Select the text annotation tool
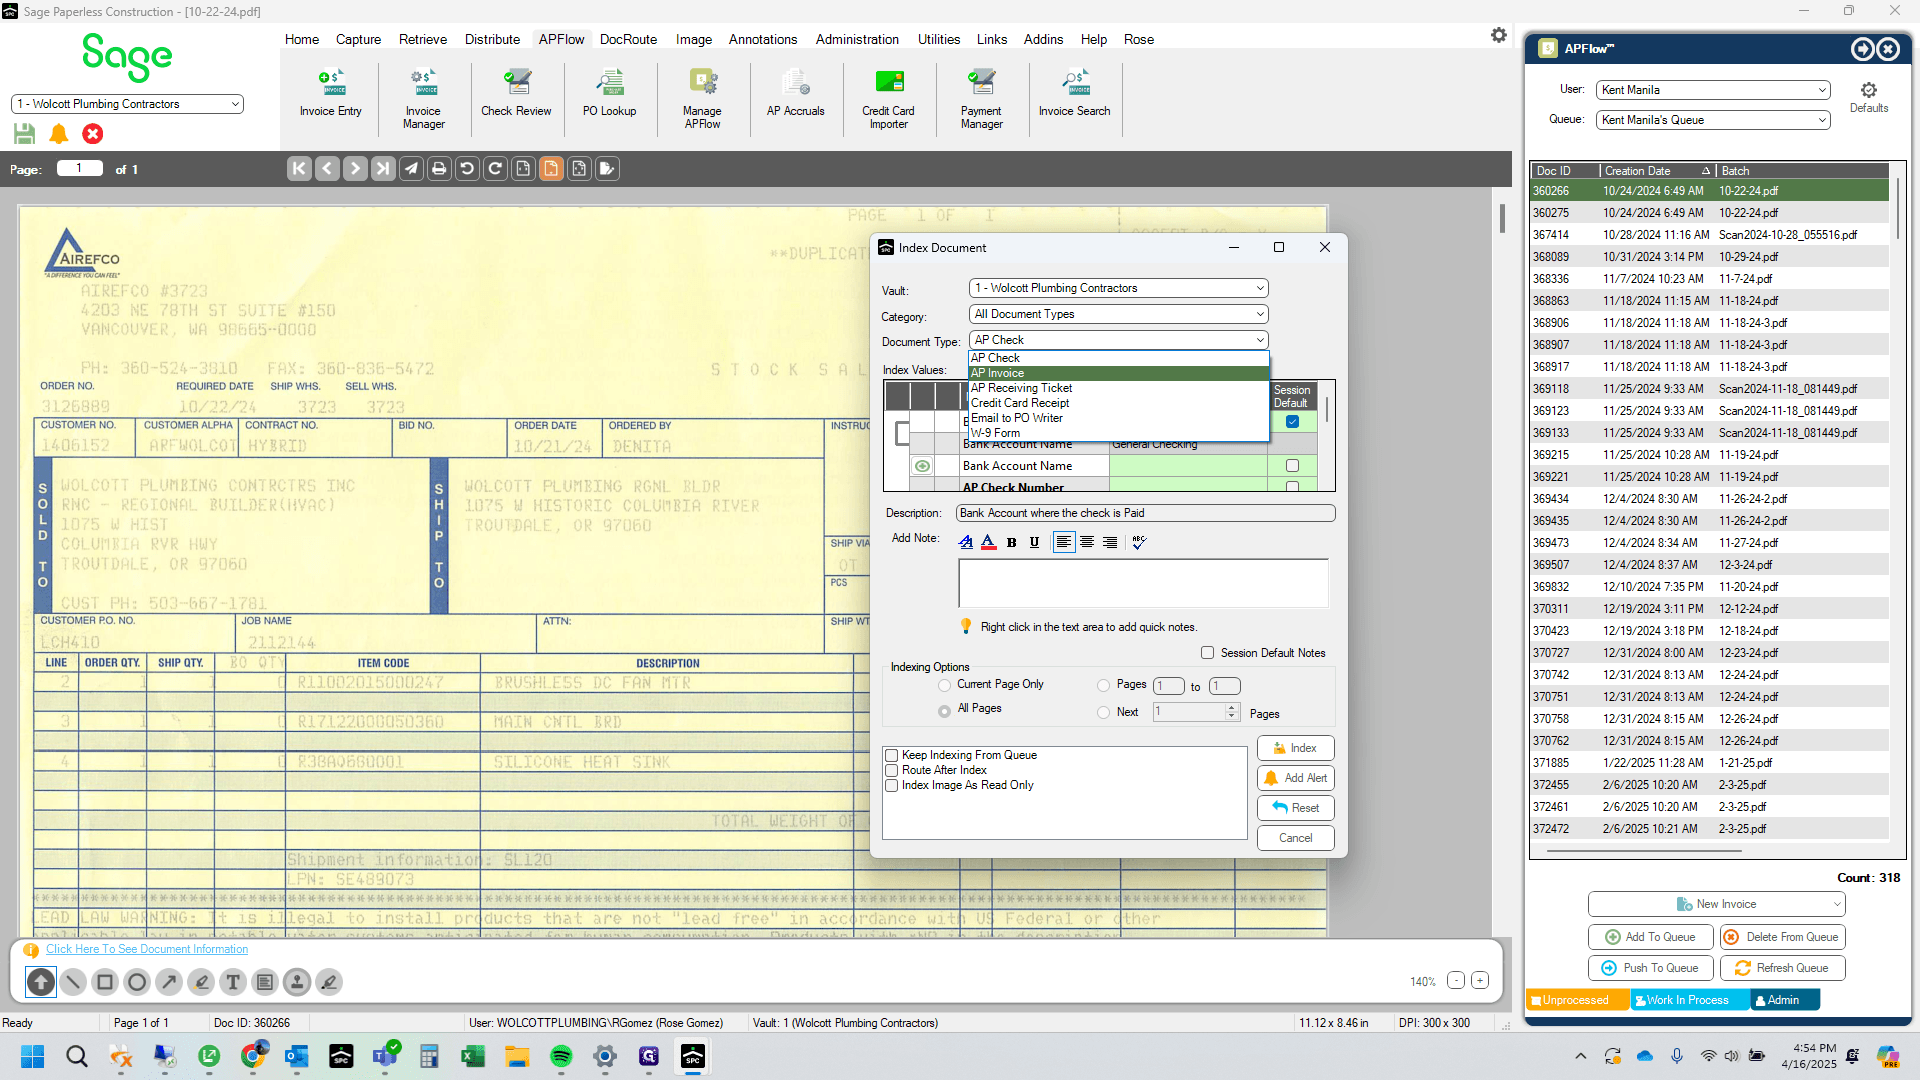Screen dimensions: 1920x1080 pyautogui.click(x=233, y=982)
